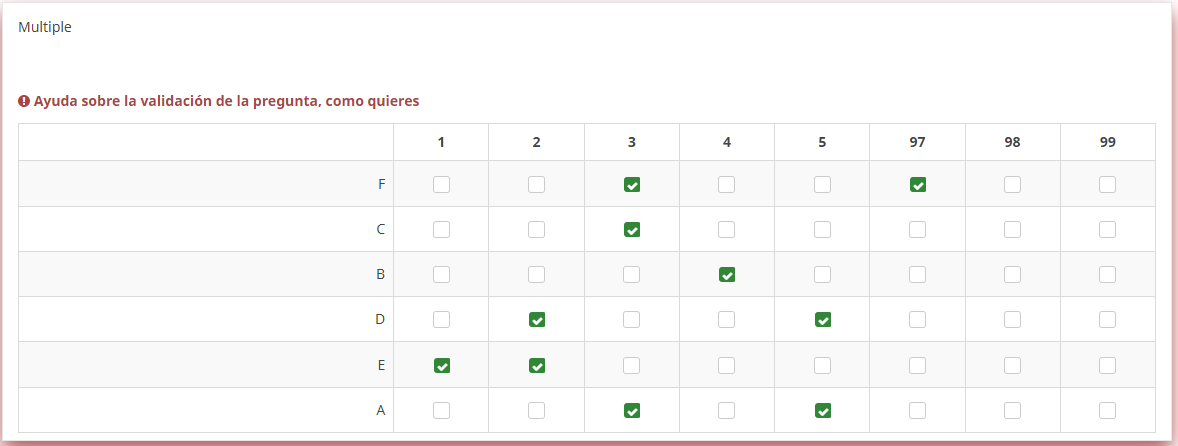Check row D column 97 checkbox

click(x=917, y=320)
